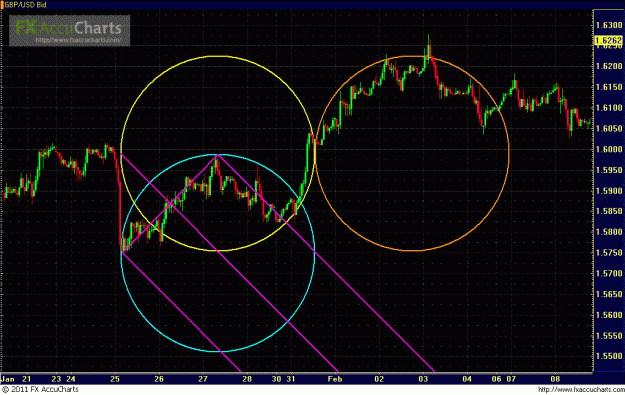
Task: Click the 1.6150 price axis label
Action: tap(609, 87)
